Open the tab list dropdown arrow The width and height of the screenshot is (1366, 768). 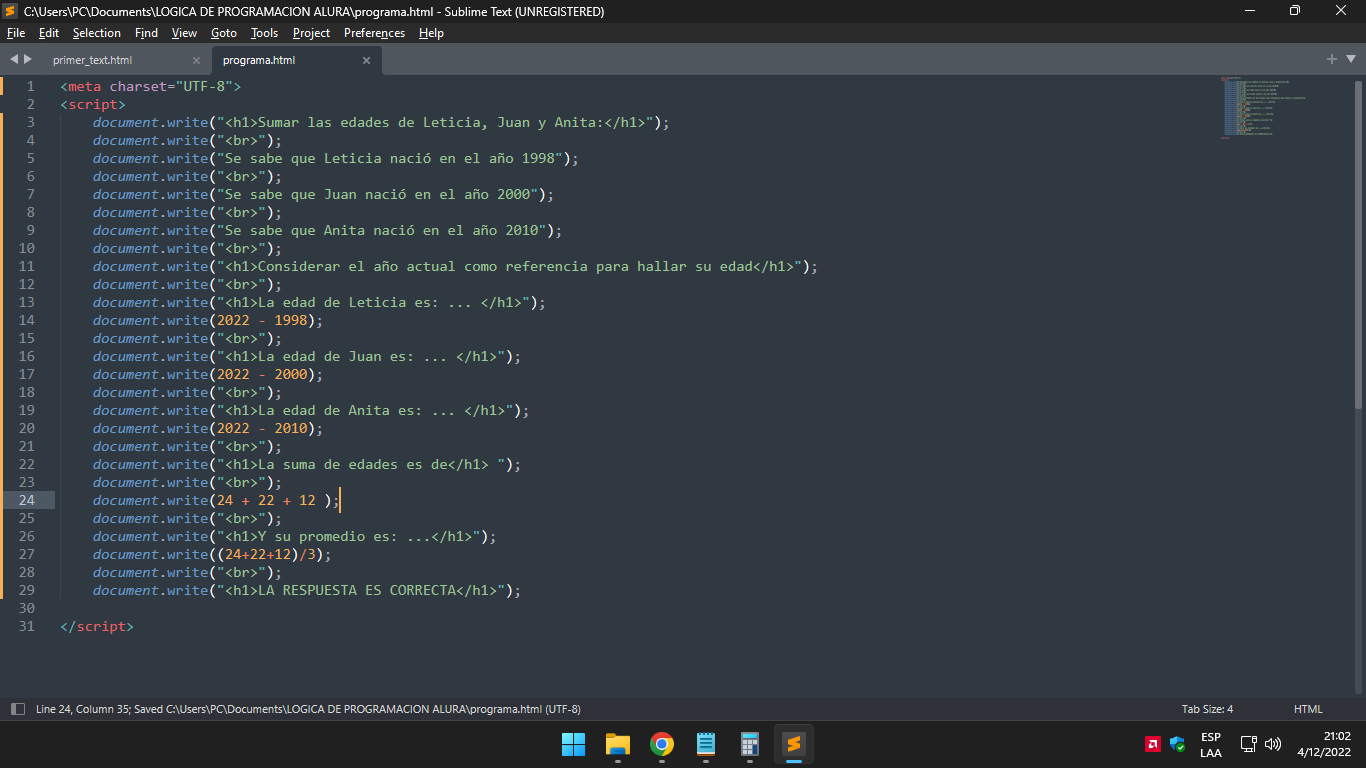point(1350,59)
